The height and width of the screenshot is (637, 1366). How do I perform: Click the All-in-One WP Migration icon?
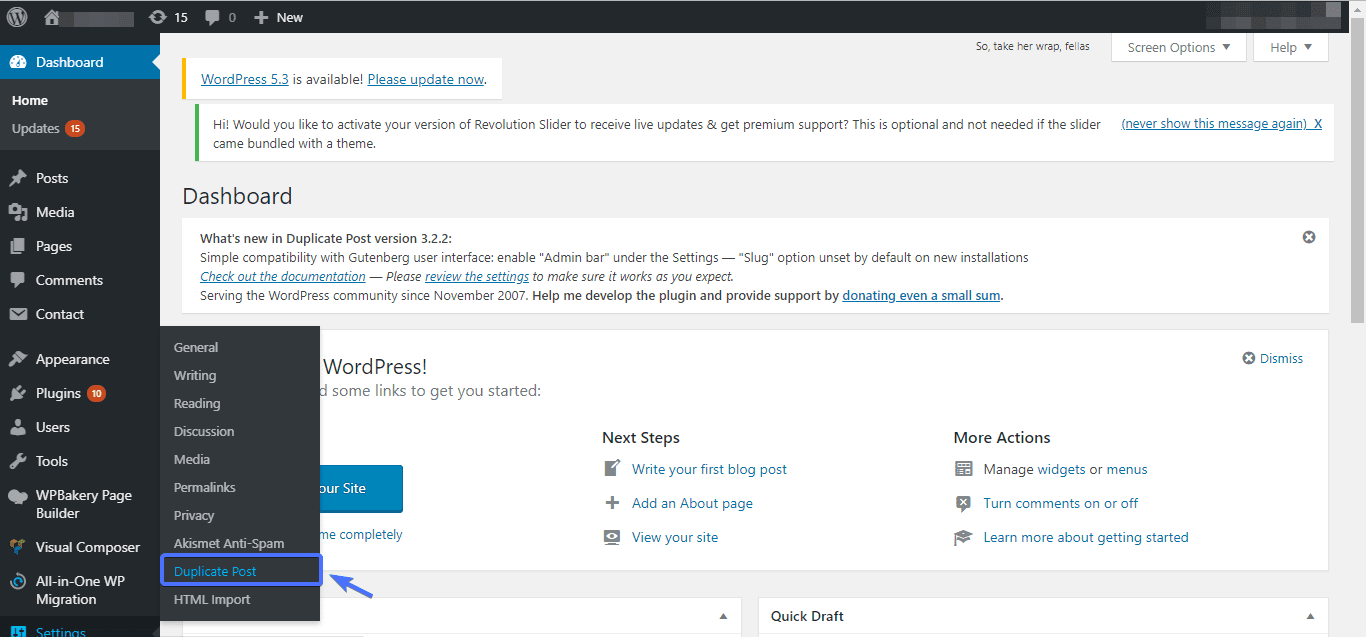(18, 582)
